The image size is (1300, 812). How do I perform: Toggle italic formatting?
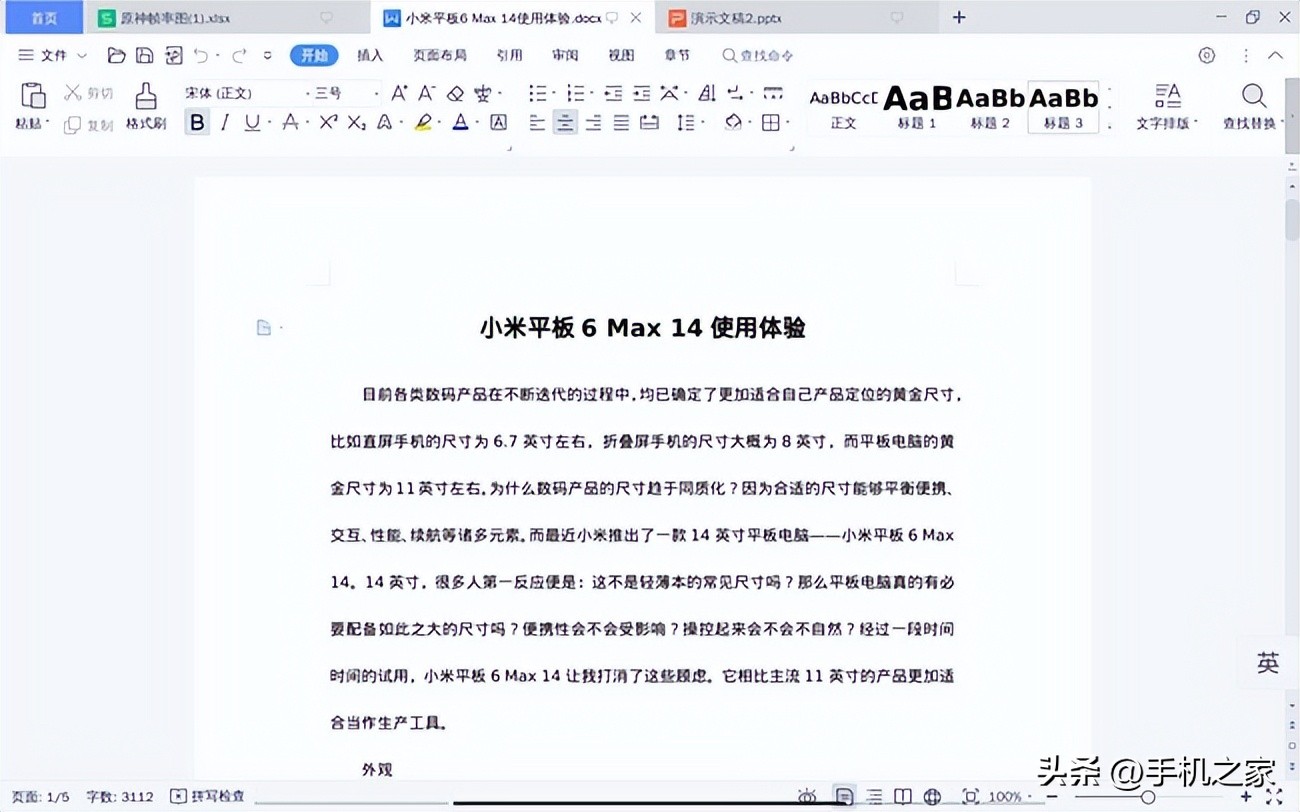(222, 122)
